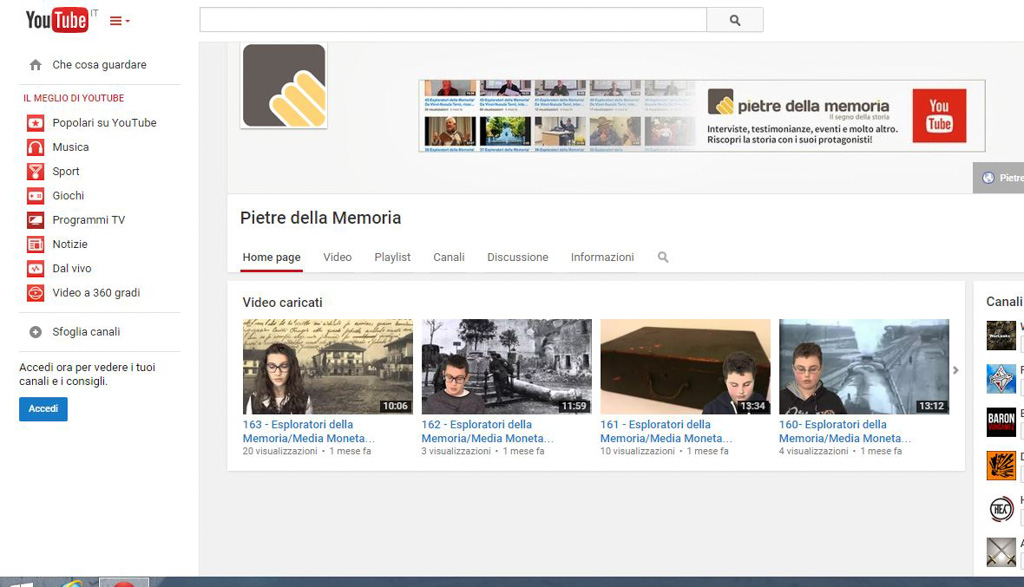Open the Sport category
The width and height of the screenshot is (1024, 587).
pyautogui.click(x=66, y=172)
